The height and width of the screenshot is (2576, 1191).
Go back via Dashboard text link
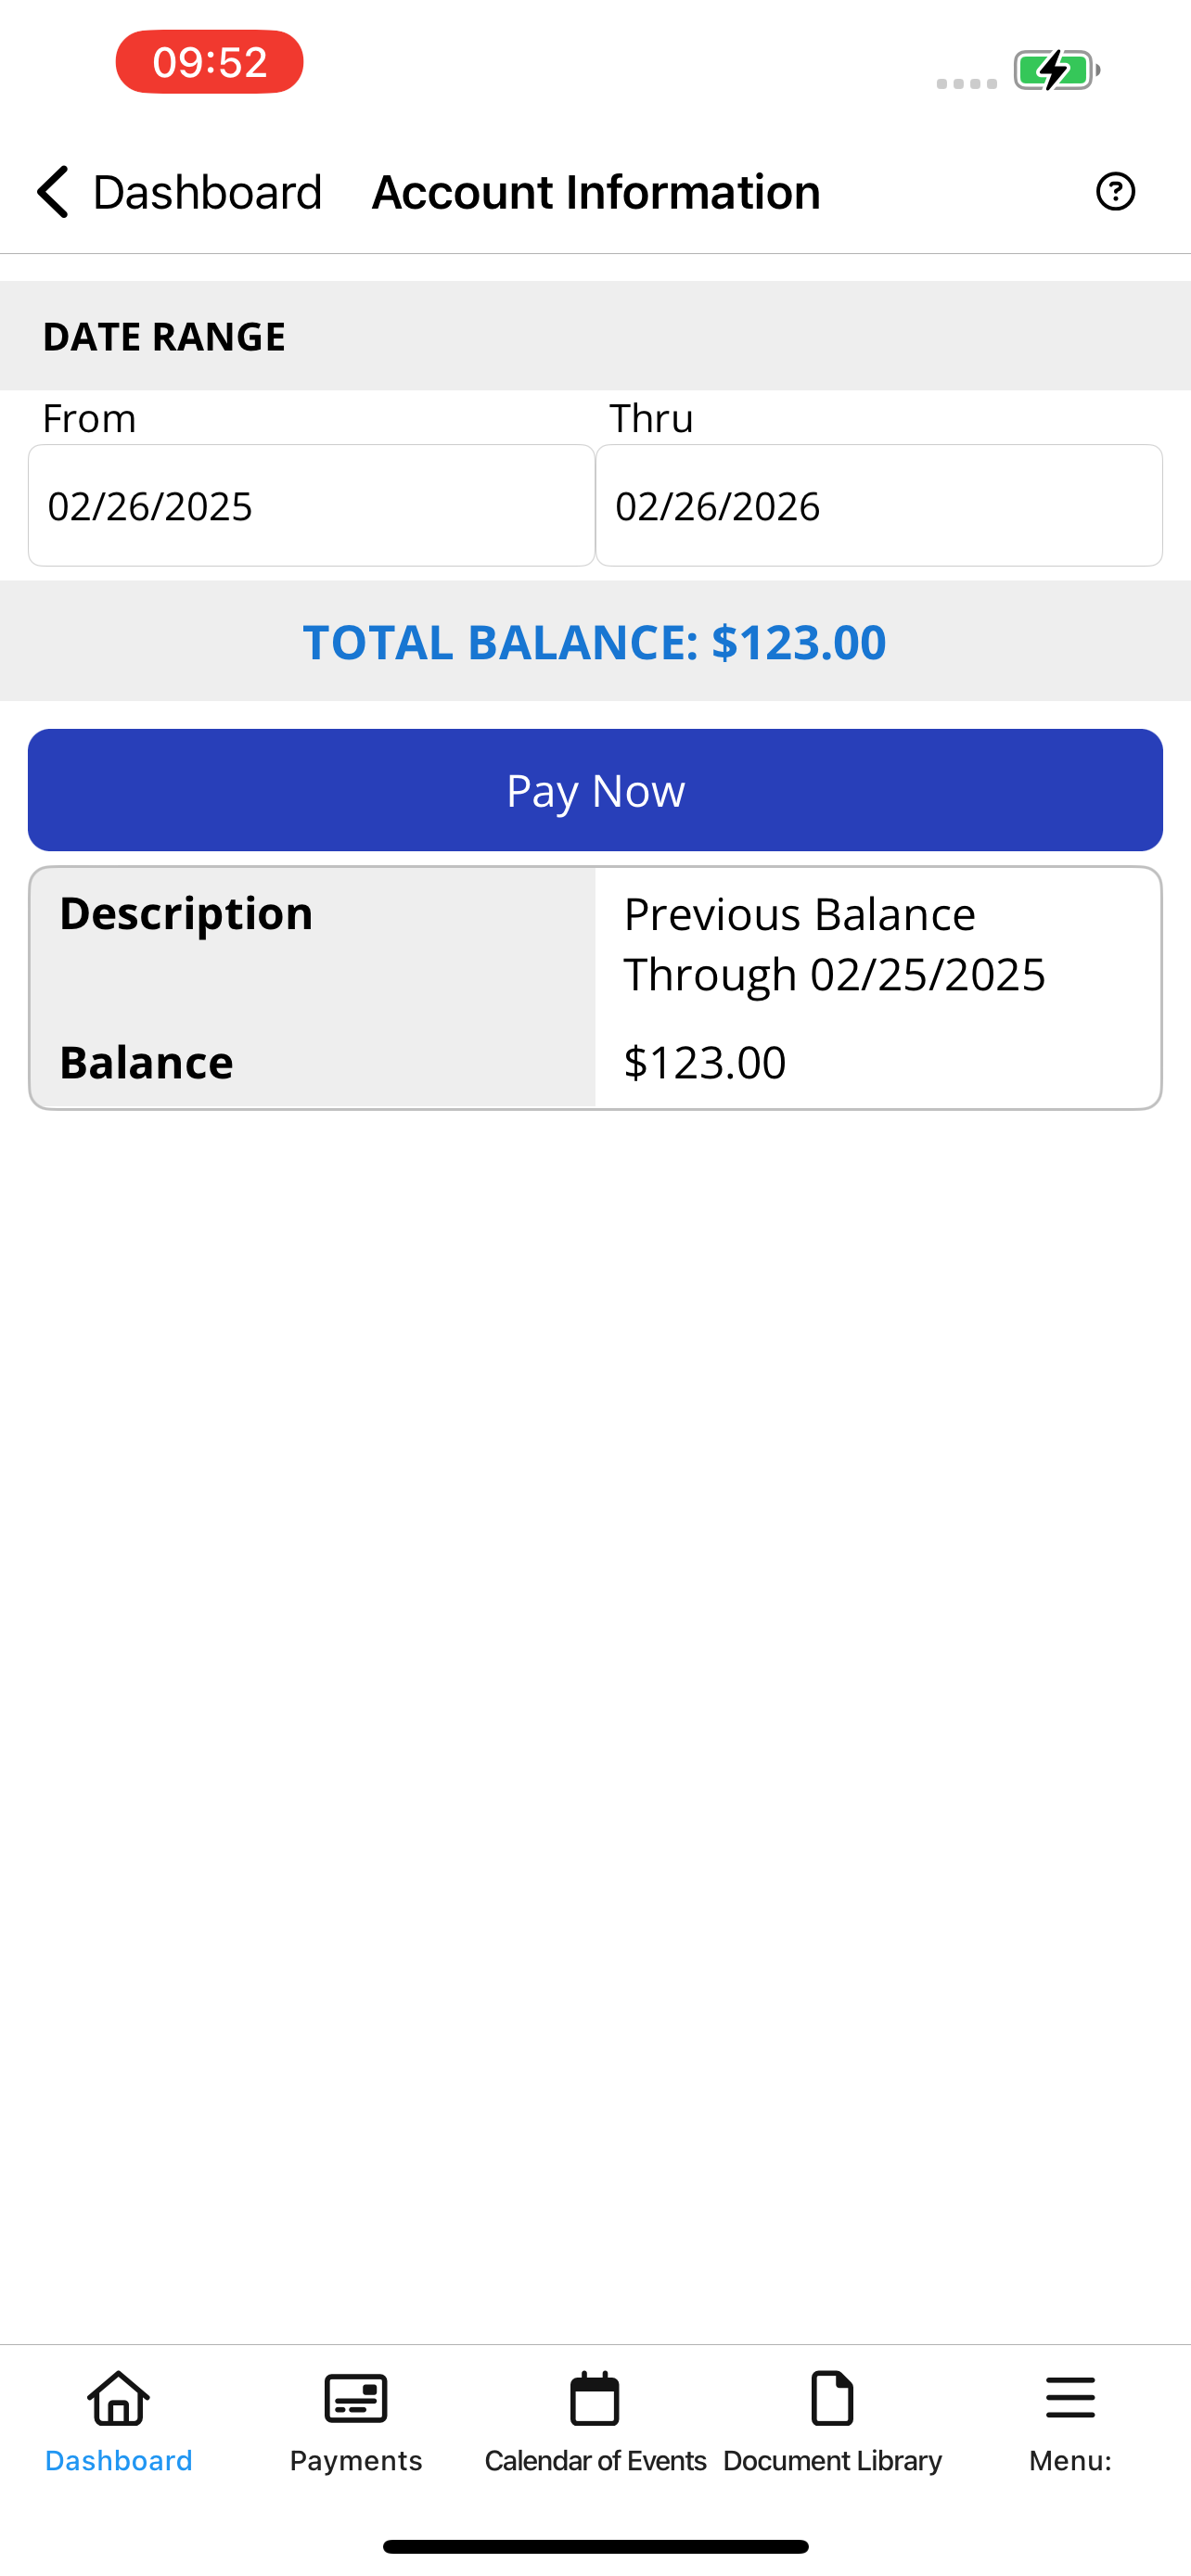tap(207, 192)
